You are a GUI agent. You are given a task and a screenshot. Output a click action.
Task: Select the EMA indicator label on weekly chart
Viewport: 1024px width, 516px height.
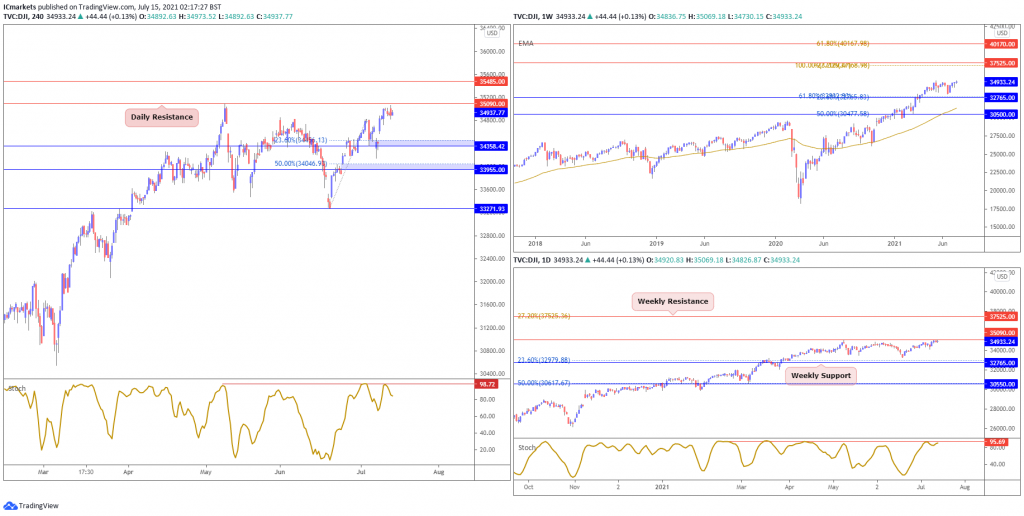526,44
